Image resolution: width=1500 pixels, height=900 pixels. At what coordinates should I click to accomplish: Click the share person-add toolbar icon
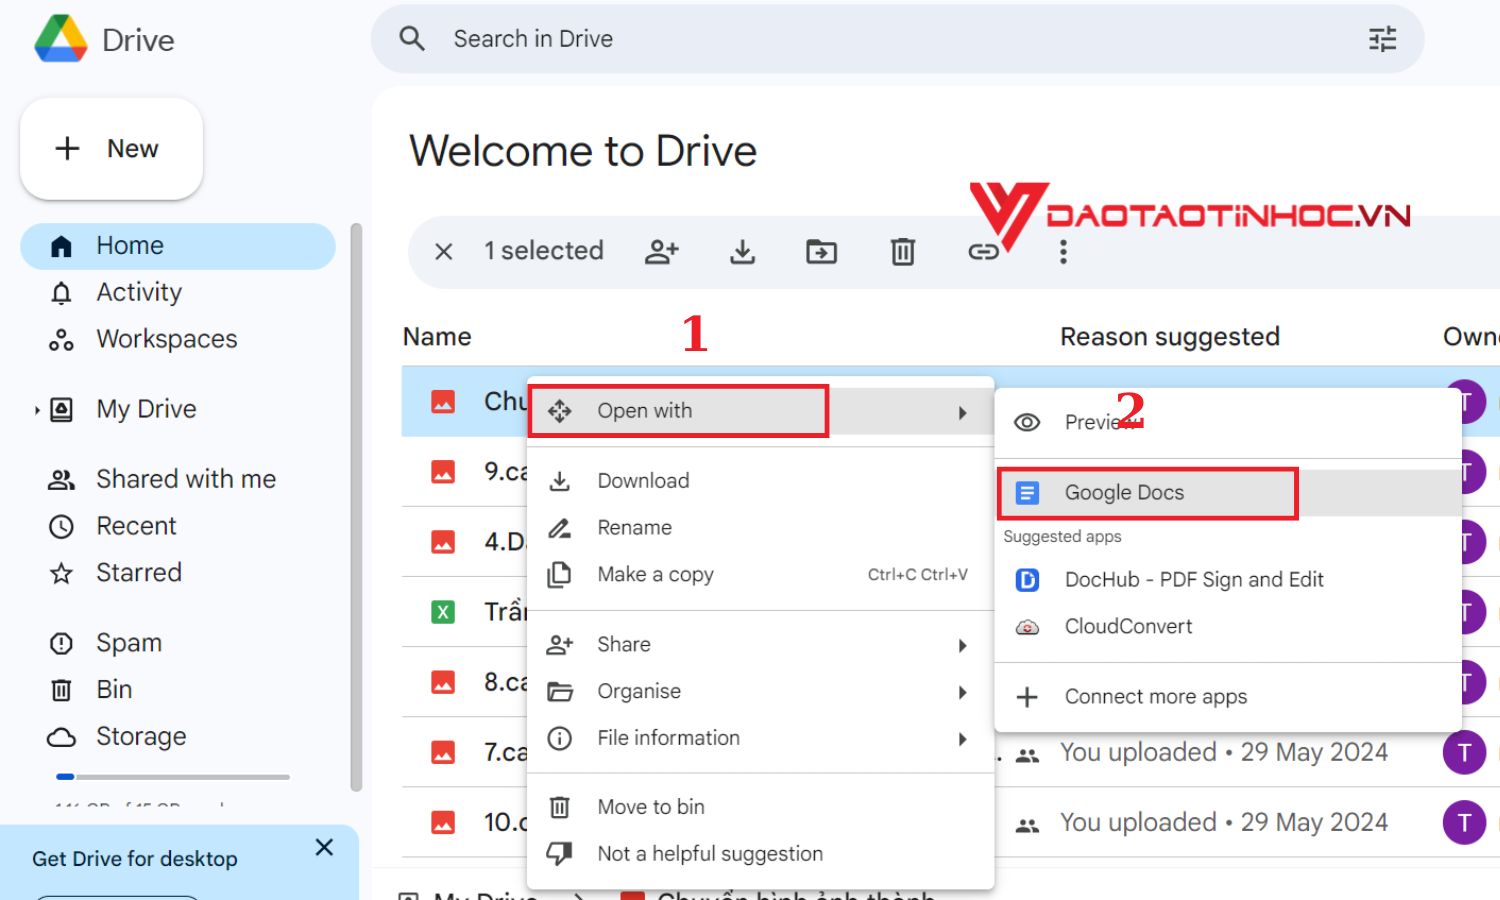(x=662, y=251)
